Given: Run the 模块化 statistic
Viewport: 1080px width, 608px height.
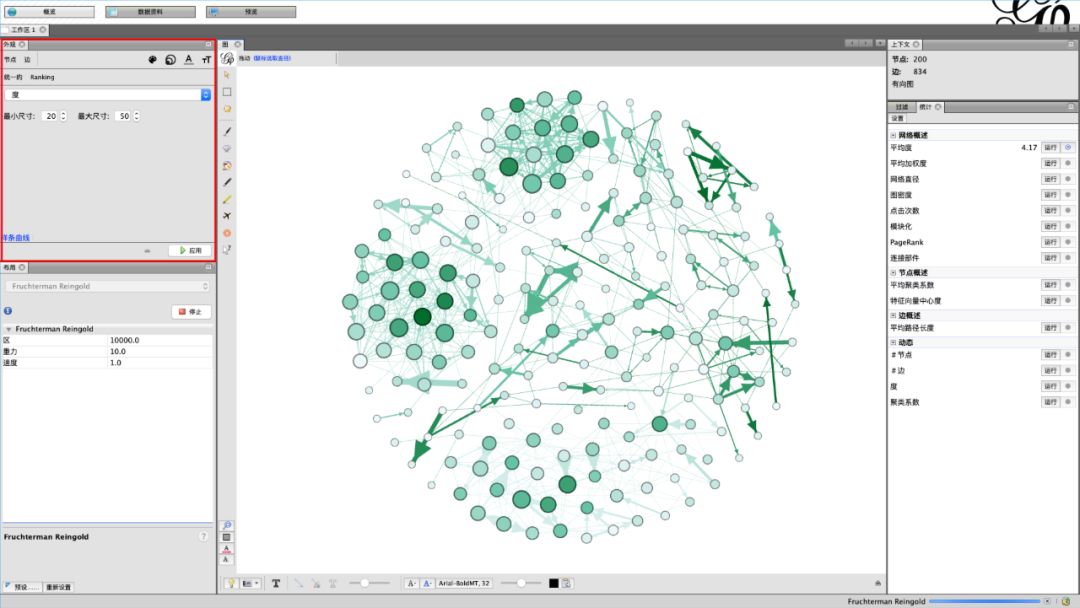Looking at the screenshot, I should pyautogui.click(x=1049, y=226).
